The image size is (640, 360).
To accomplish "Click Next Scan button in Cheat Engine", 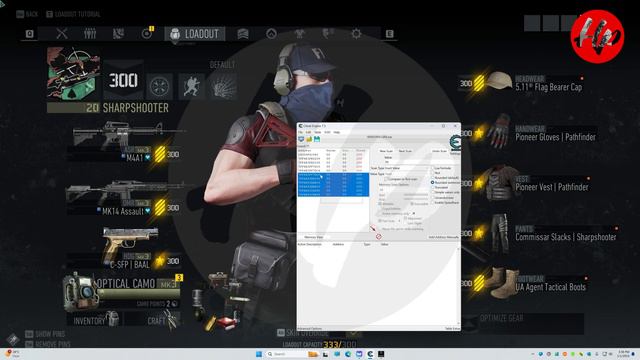I will [x=405, y=151].
